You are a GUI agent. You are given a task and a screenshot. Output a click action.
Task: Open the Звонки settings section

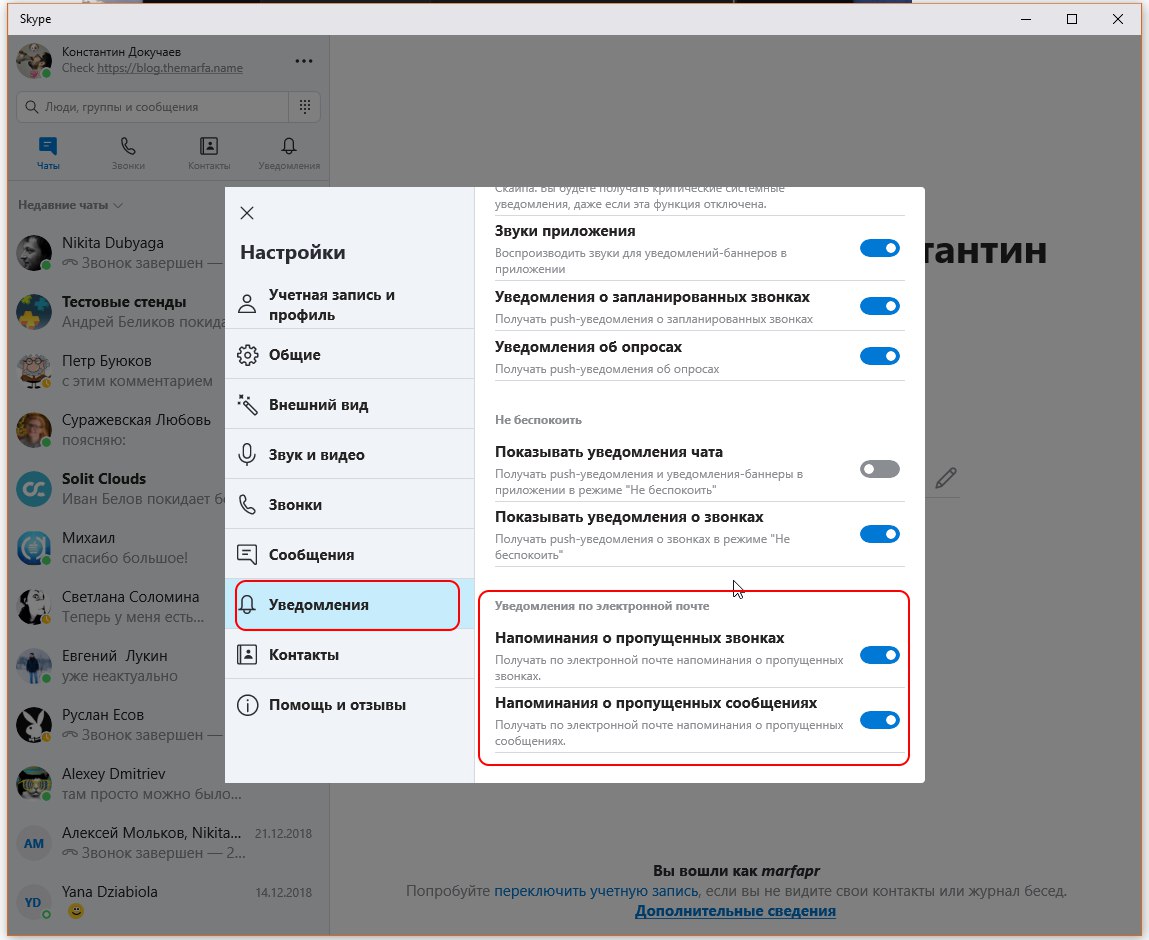(x=350, y=505)
